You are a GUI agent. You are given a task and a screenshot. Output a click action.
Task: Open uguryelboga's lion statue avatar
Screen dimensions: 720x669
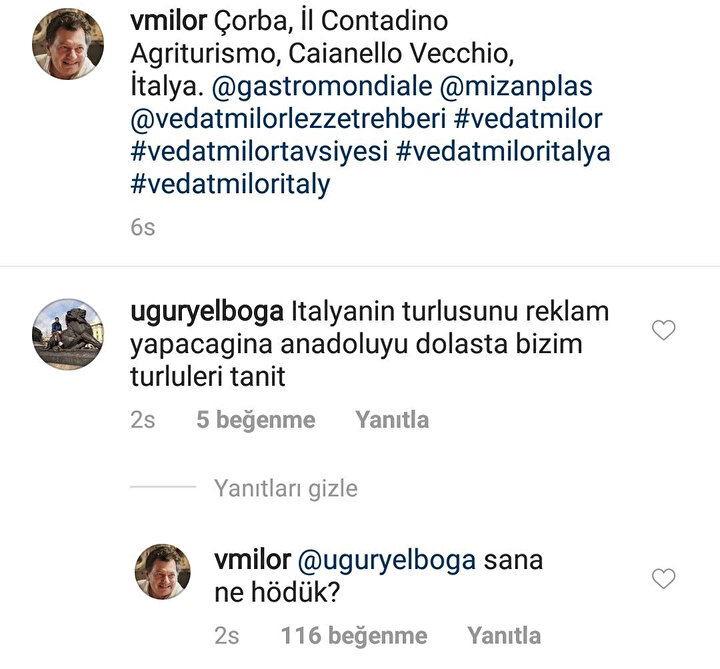68,334
